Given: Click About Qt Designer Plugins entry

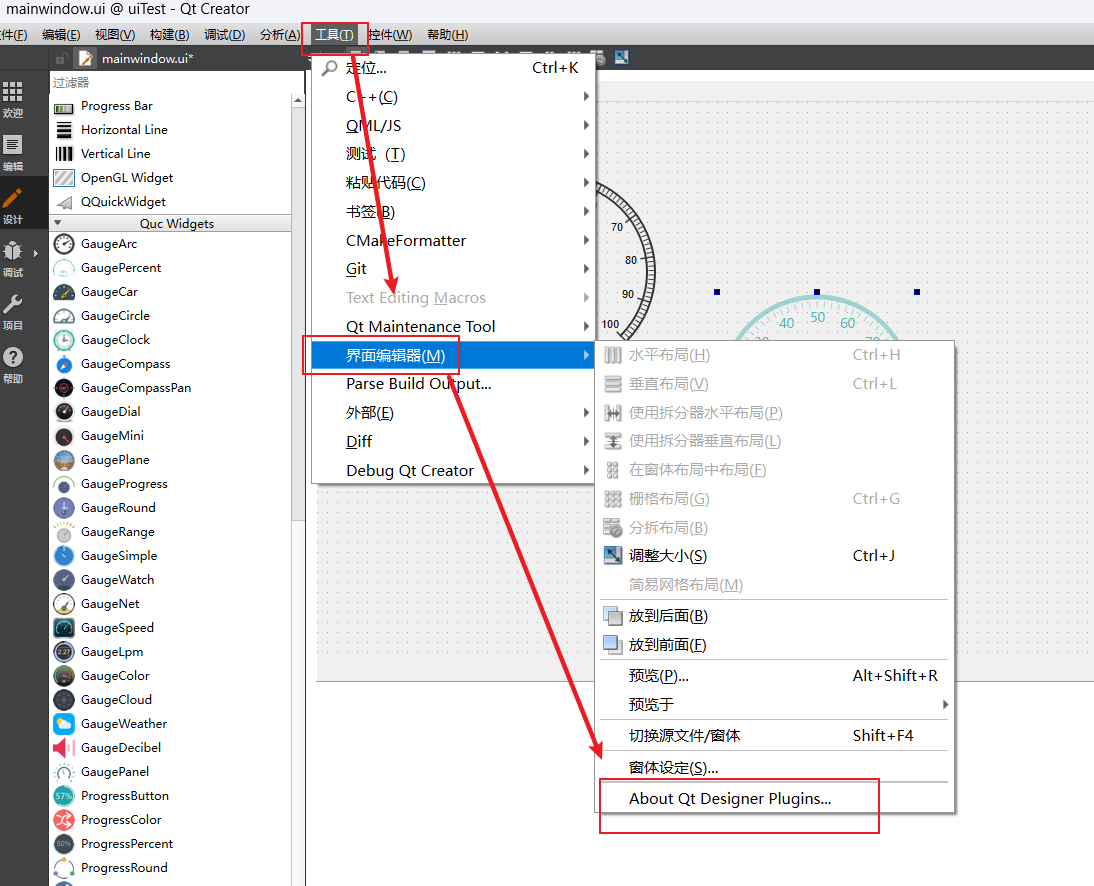Looking at the screenshot, I should tap(730, 799).
